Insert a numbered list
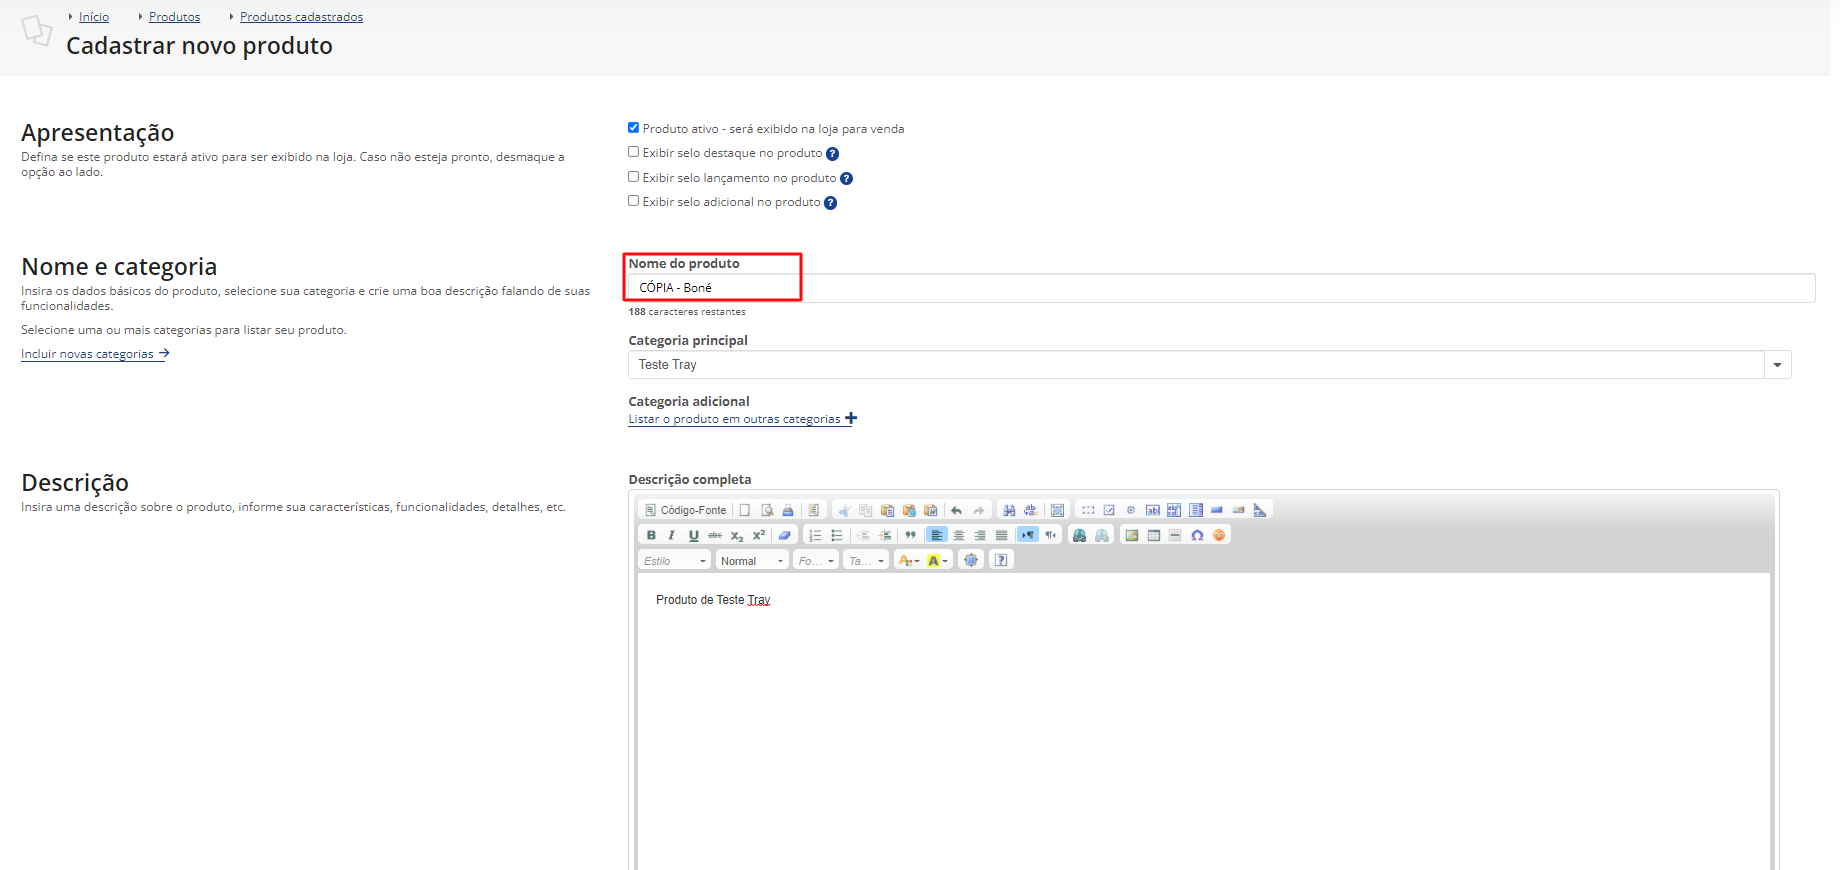This screenshot has width=1840, height=870. tap(815, 535)
